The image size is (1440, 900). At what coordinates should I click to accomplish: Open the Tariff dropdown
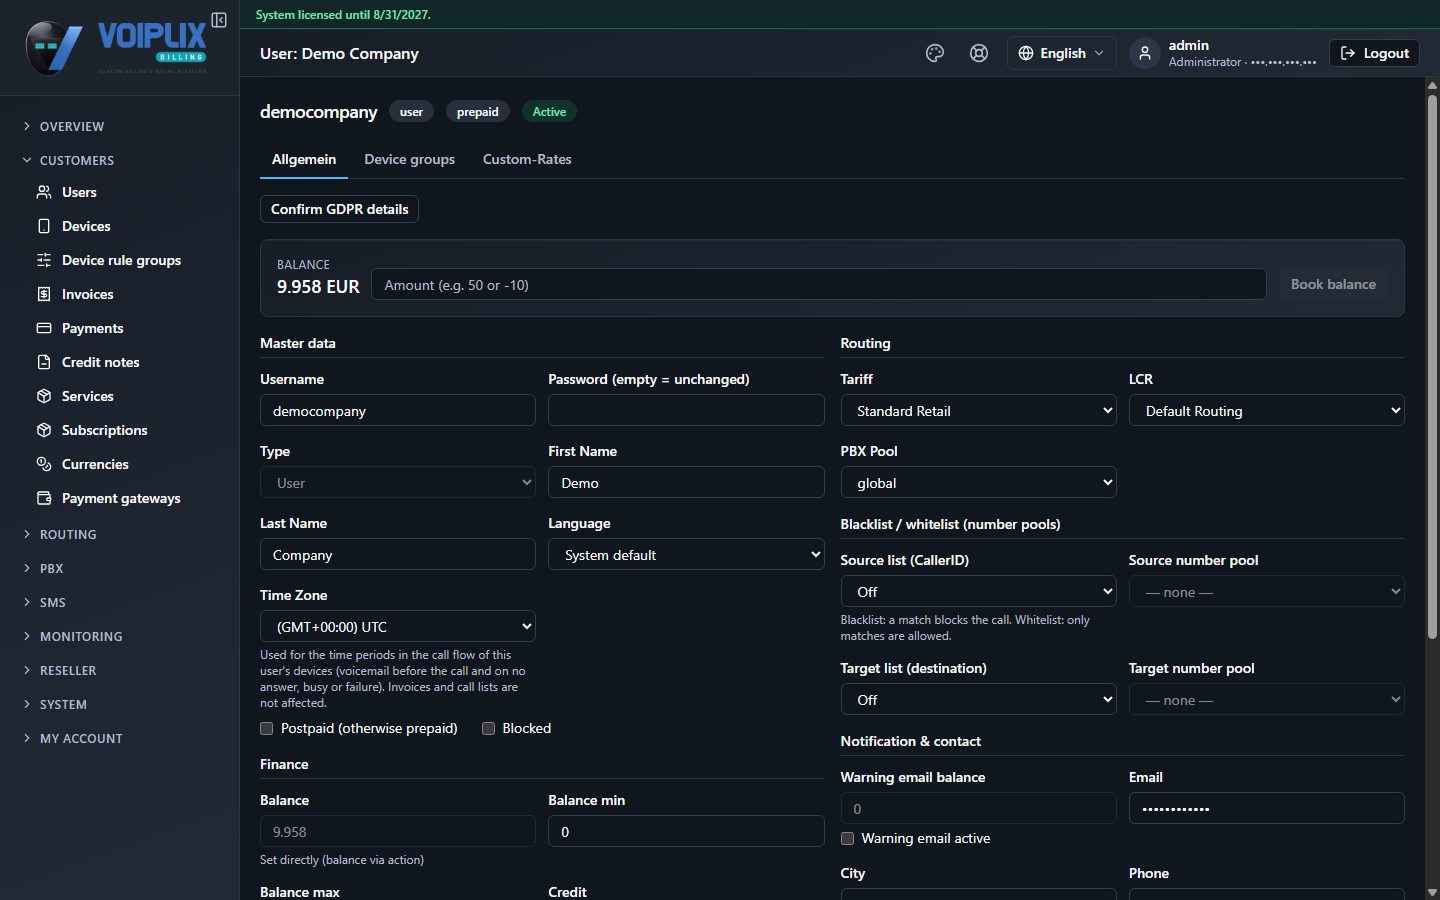coord(978,410)
